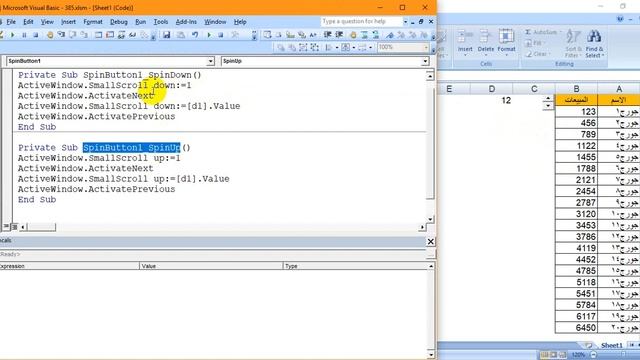Open the Tools menu

161,22
